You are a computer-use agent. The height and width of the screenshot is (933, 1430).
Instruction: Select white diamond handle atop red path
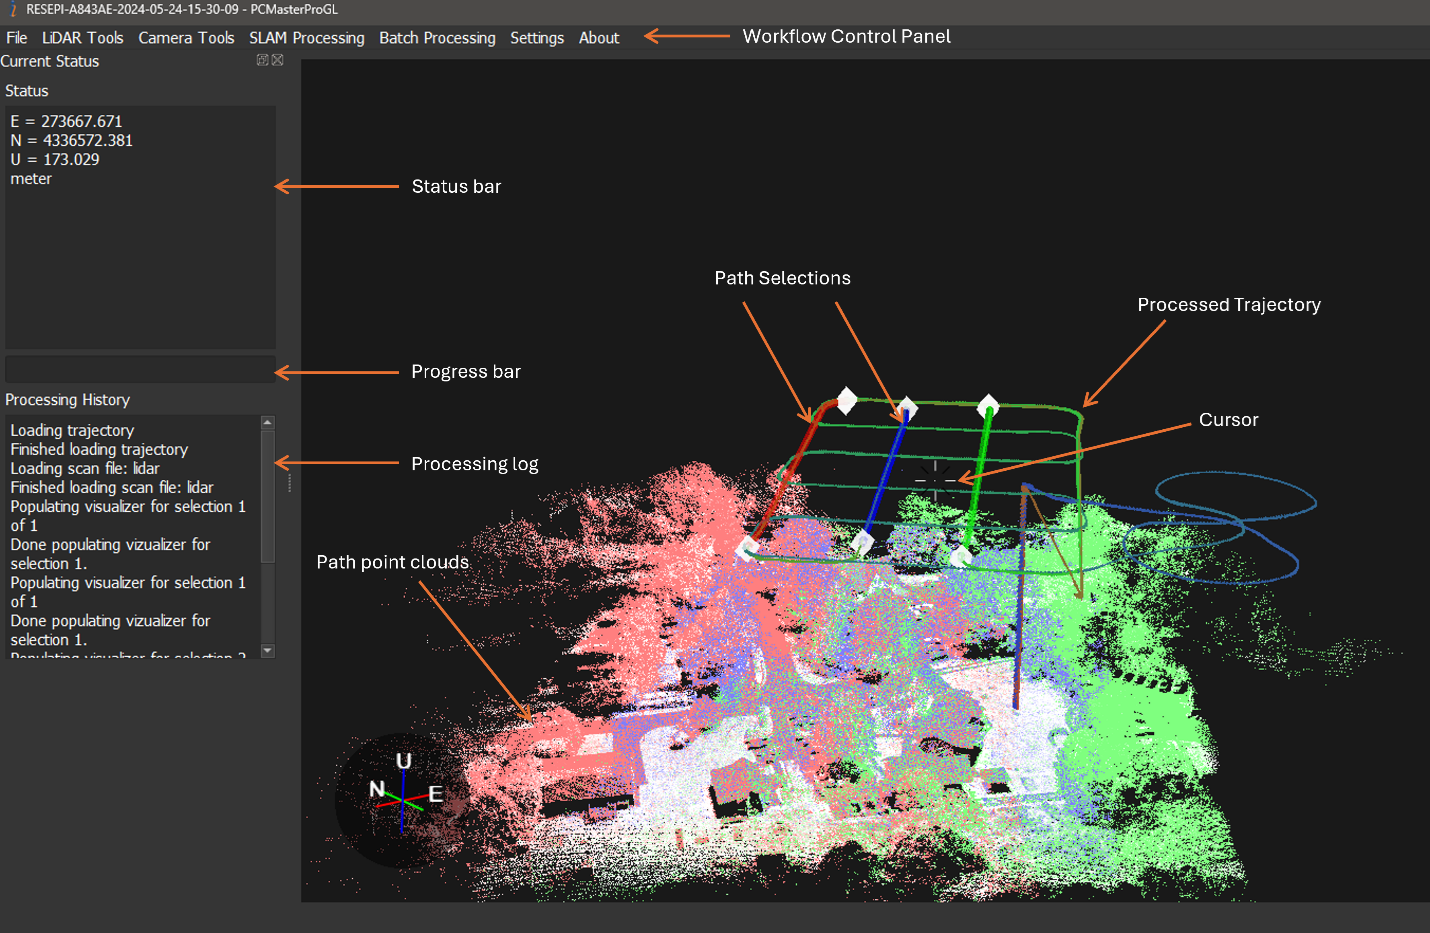(x=846, y=401)
